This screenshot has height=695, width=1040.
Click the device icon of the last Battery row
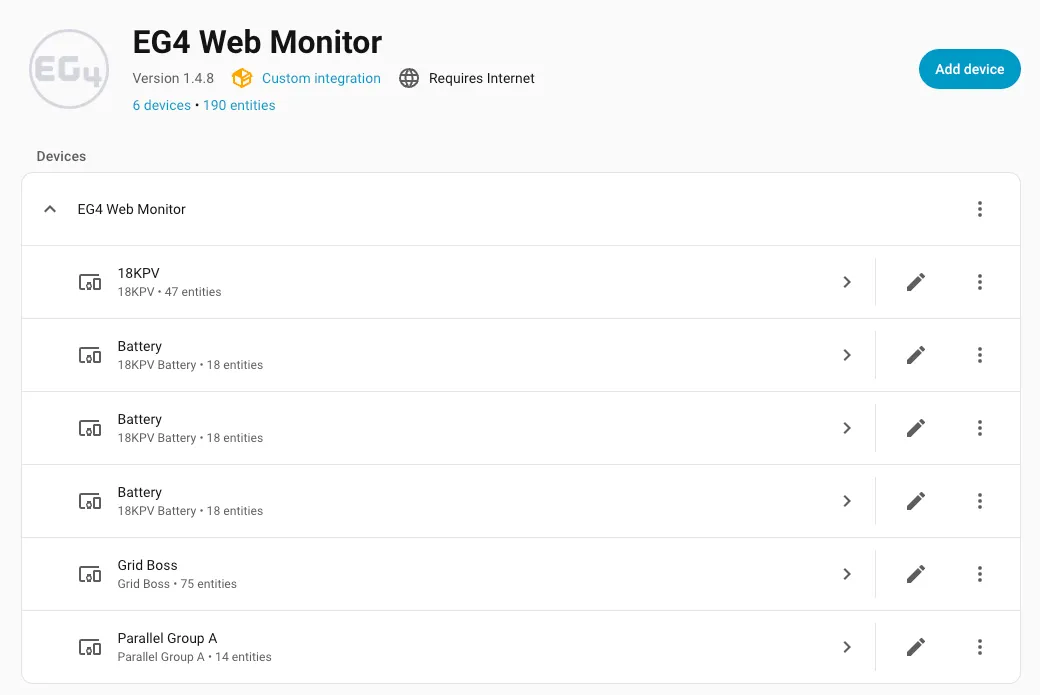point(90,501)
